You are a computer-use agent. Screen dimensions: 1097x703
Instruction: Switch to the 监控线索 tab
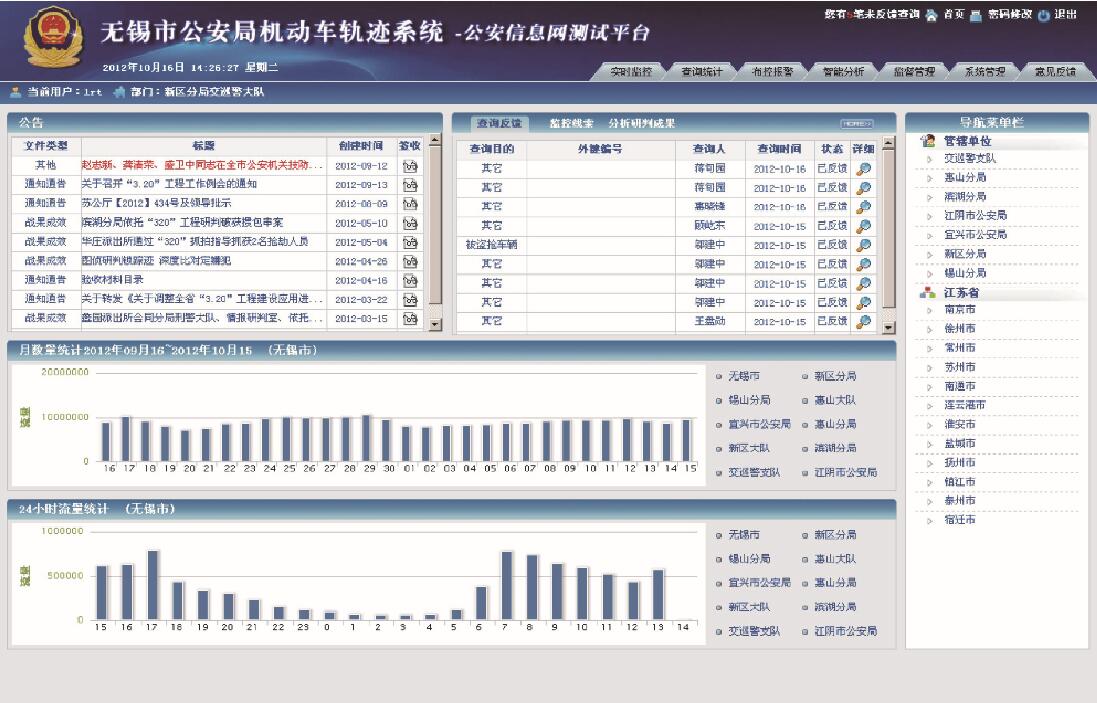coord(571,124)
